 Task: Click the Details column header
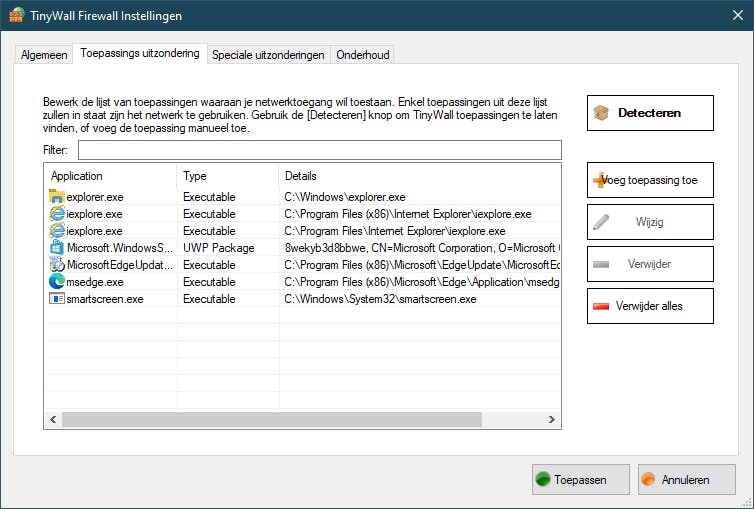pos(418,176)
